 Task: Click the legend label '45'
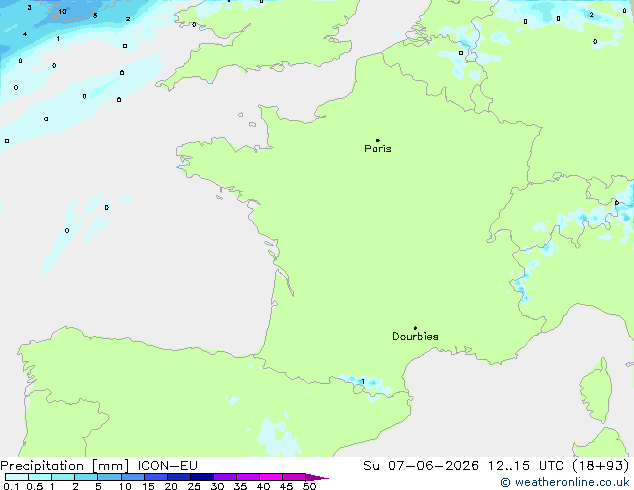(286, 486)
